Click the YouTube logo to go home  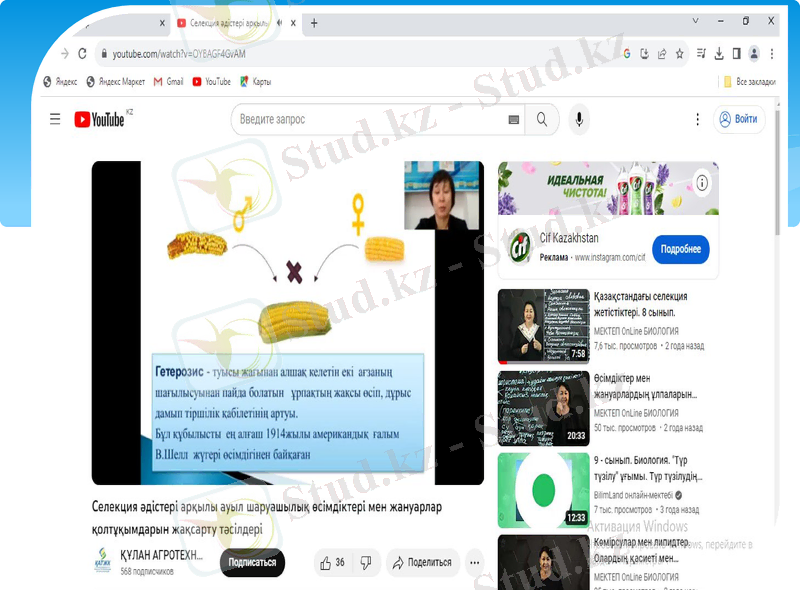click(x=100, y=119)
